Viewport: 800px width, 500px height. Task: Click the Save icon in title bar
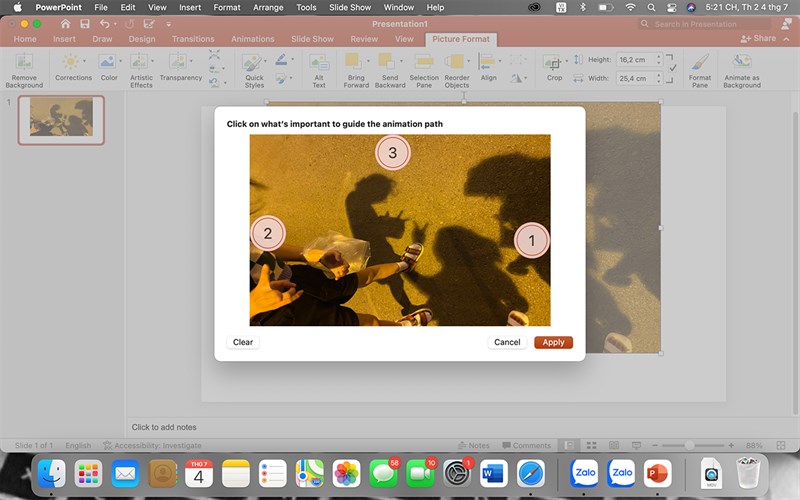(85, 24)
